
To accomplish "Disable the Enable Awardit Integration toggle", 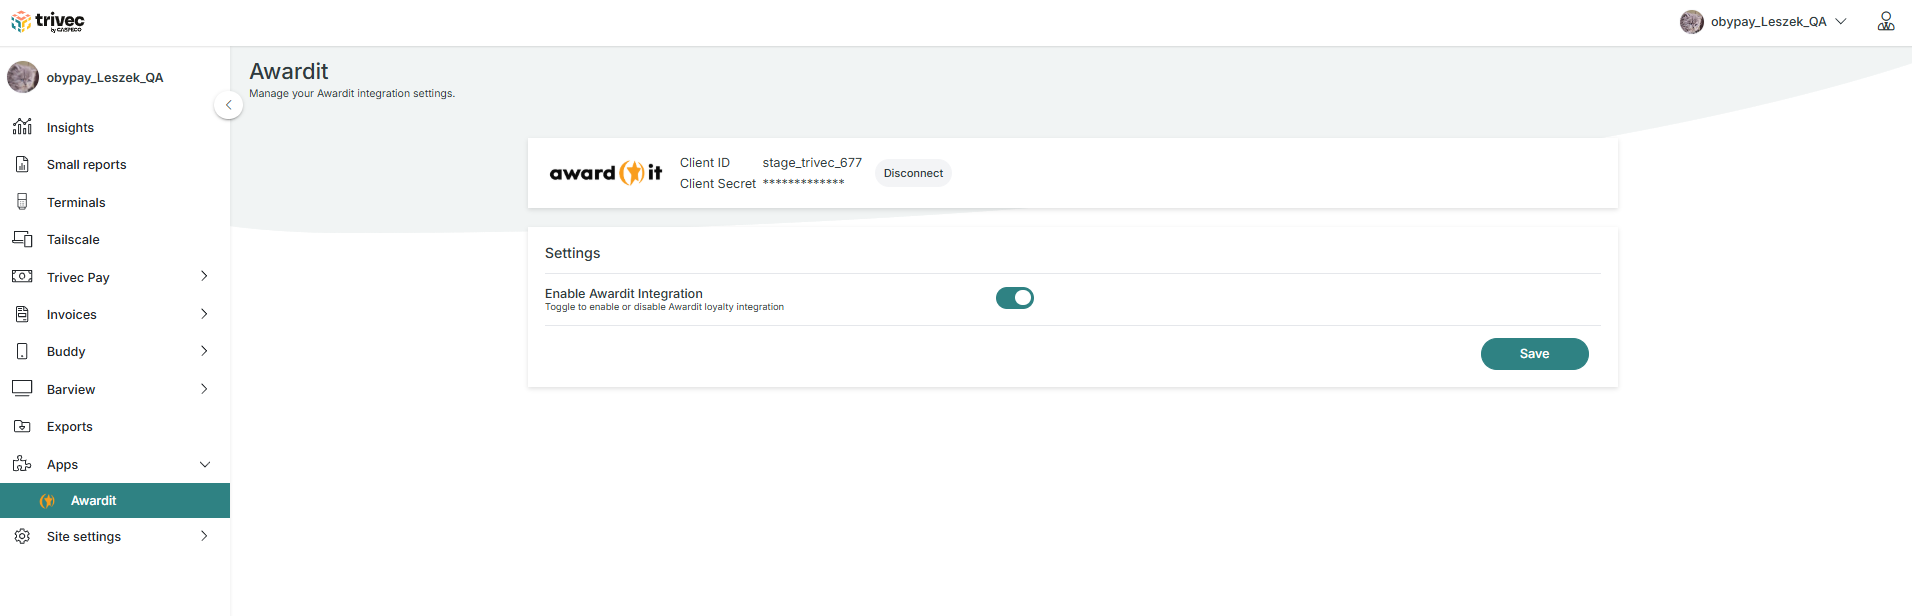I will pyautogui.click(x=1014, y=298).
